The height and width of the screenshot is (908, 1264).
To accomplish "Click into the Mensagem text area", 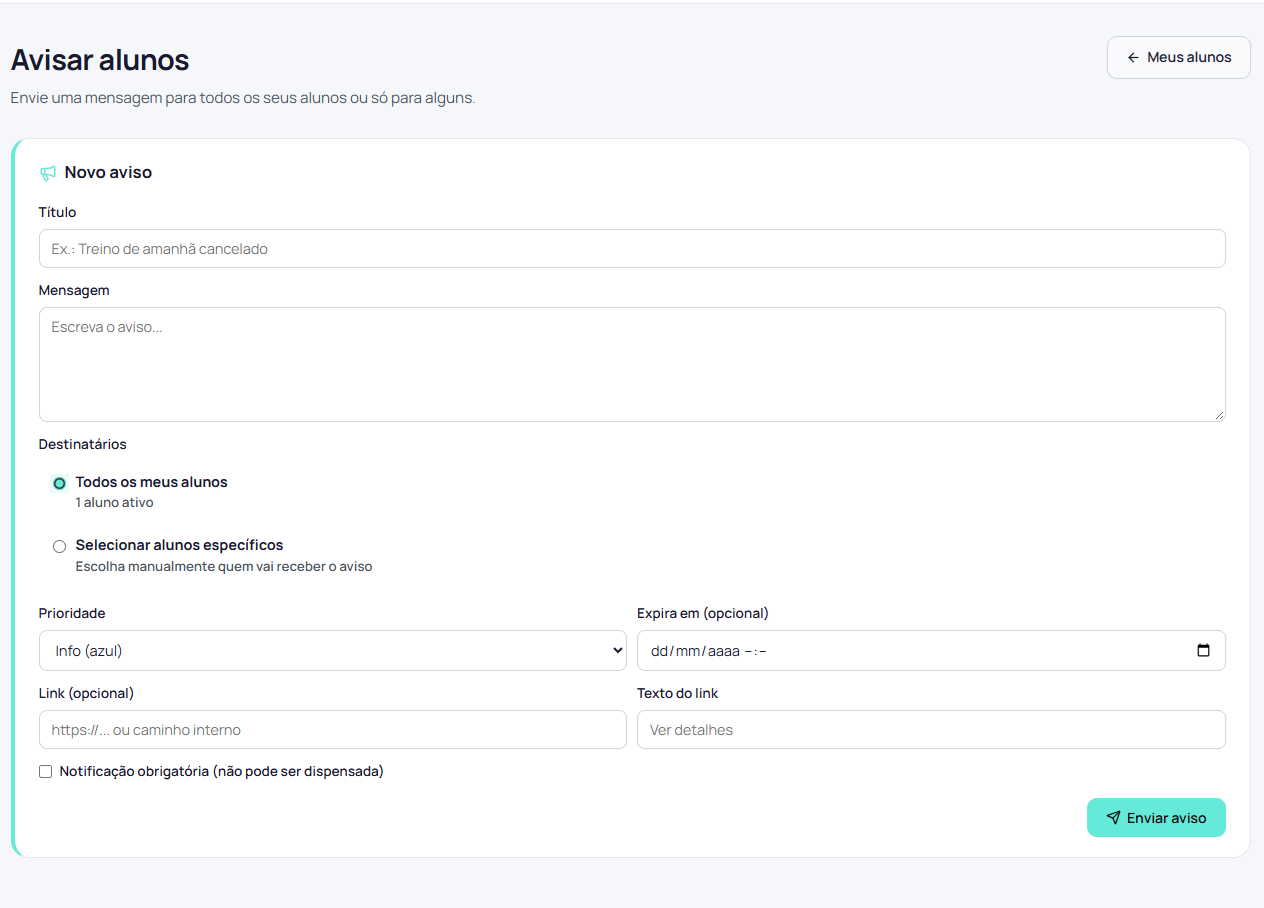I will [632, 364].
